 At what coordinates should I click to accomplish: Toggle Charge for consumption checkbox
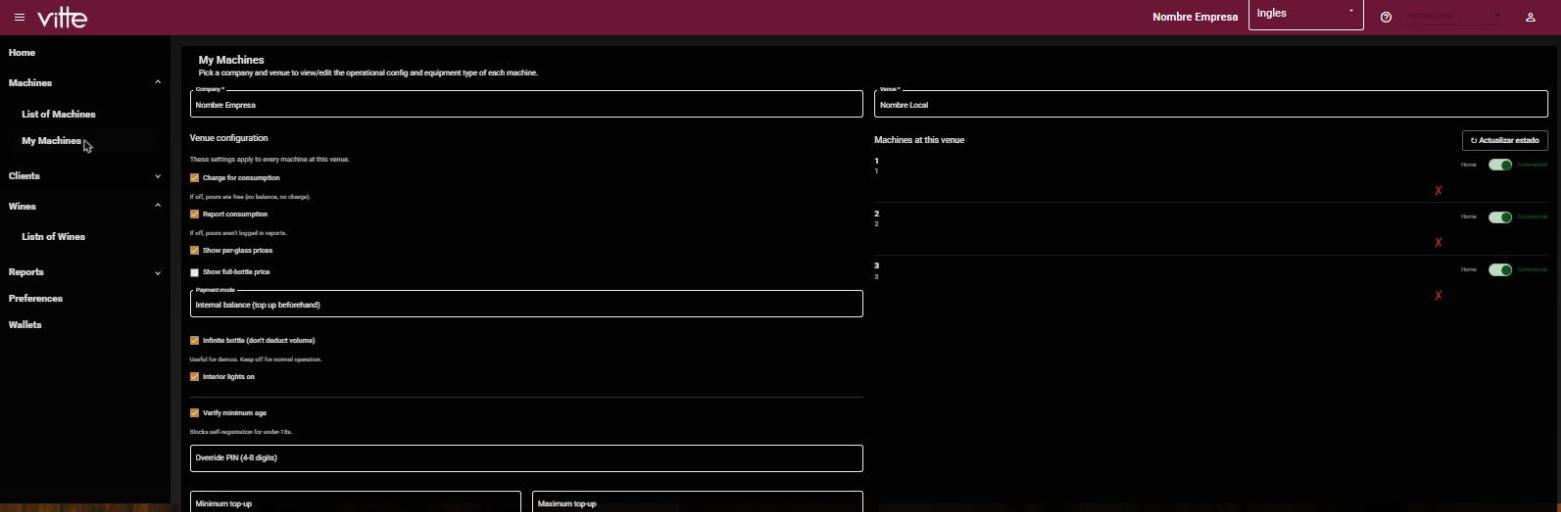click(x=194, y=178)
